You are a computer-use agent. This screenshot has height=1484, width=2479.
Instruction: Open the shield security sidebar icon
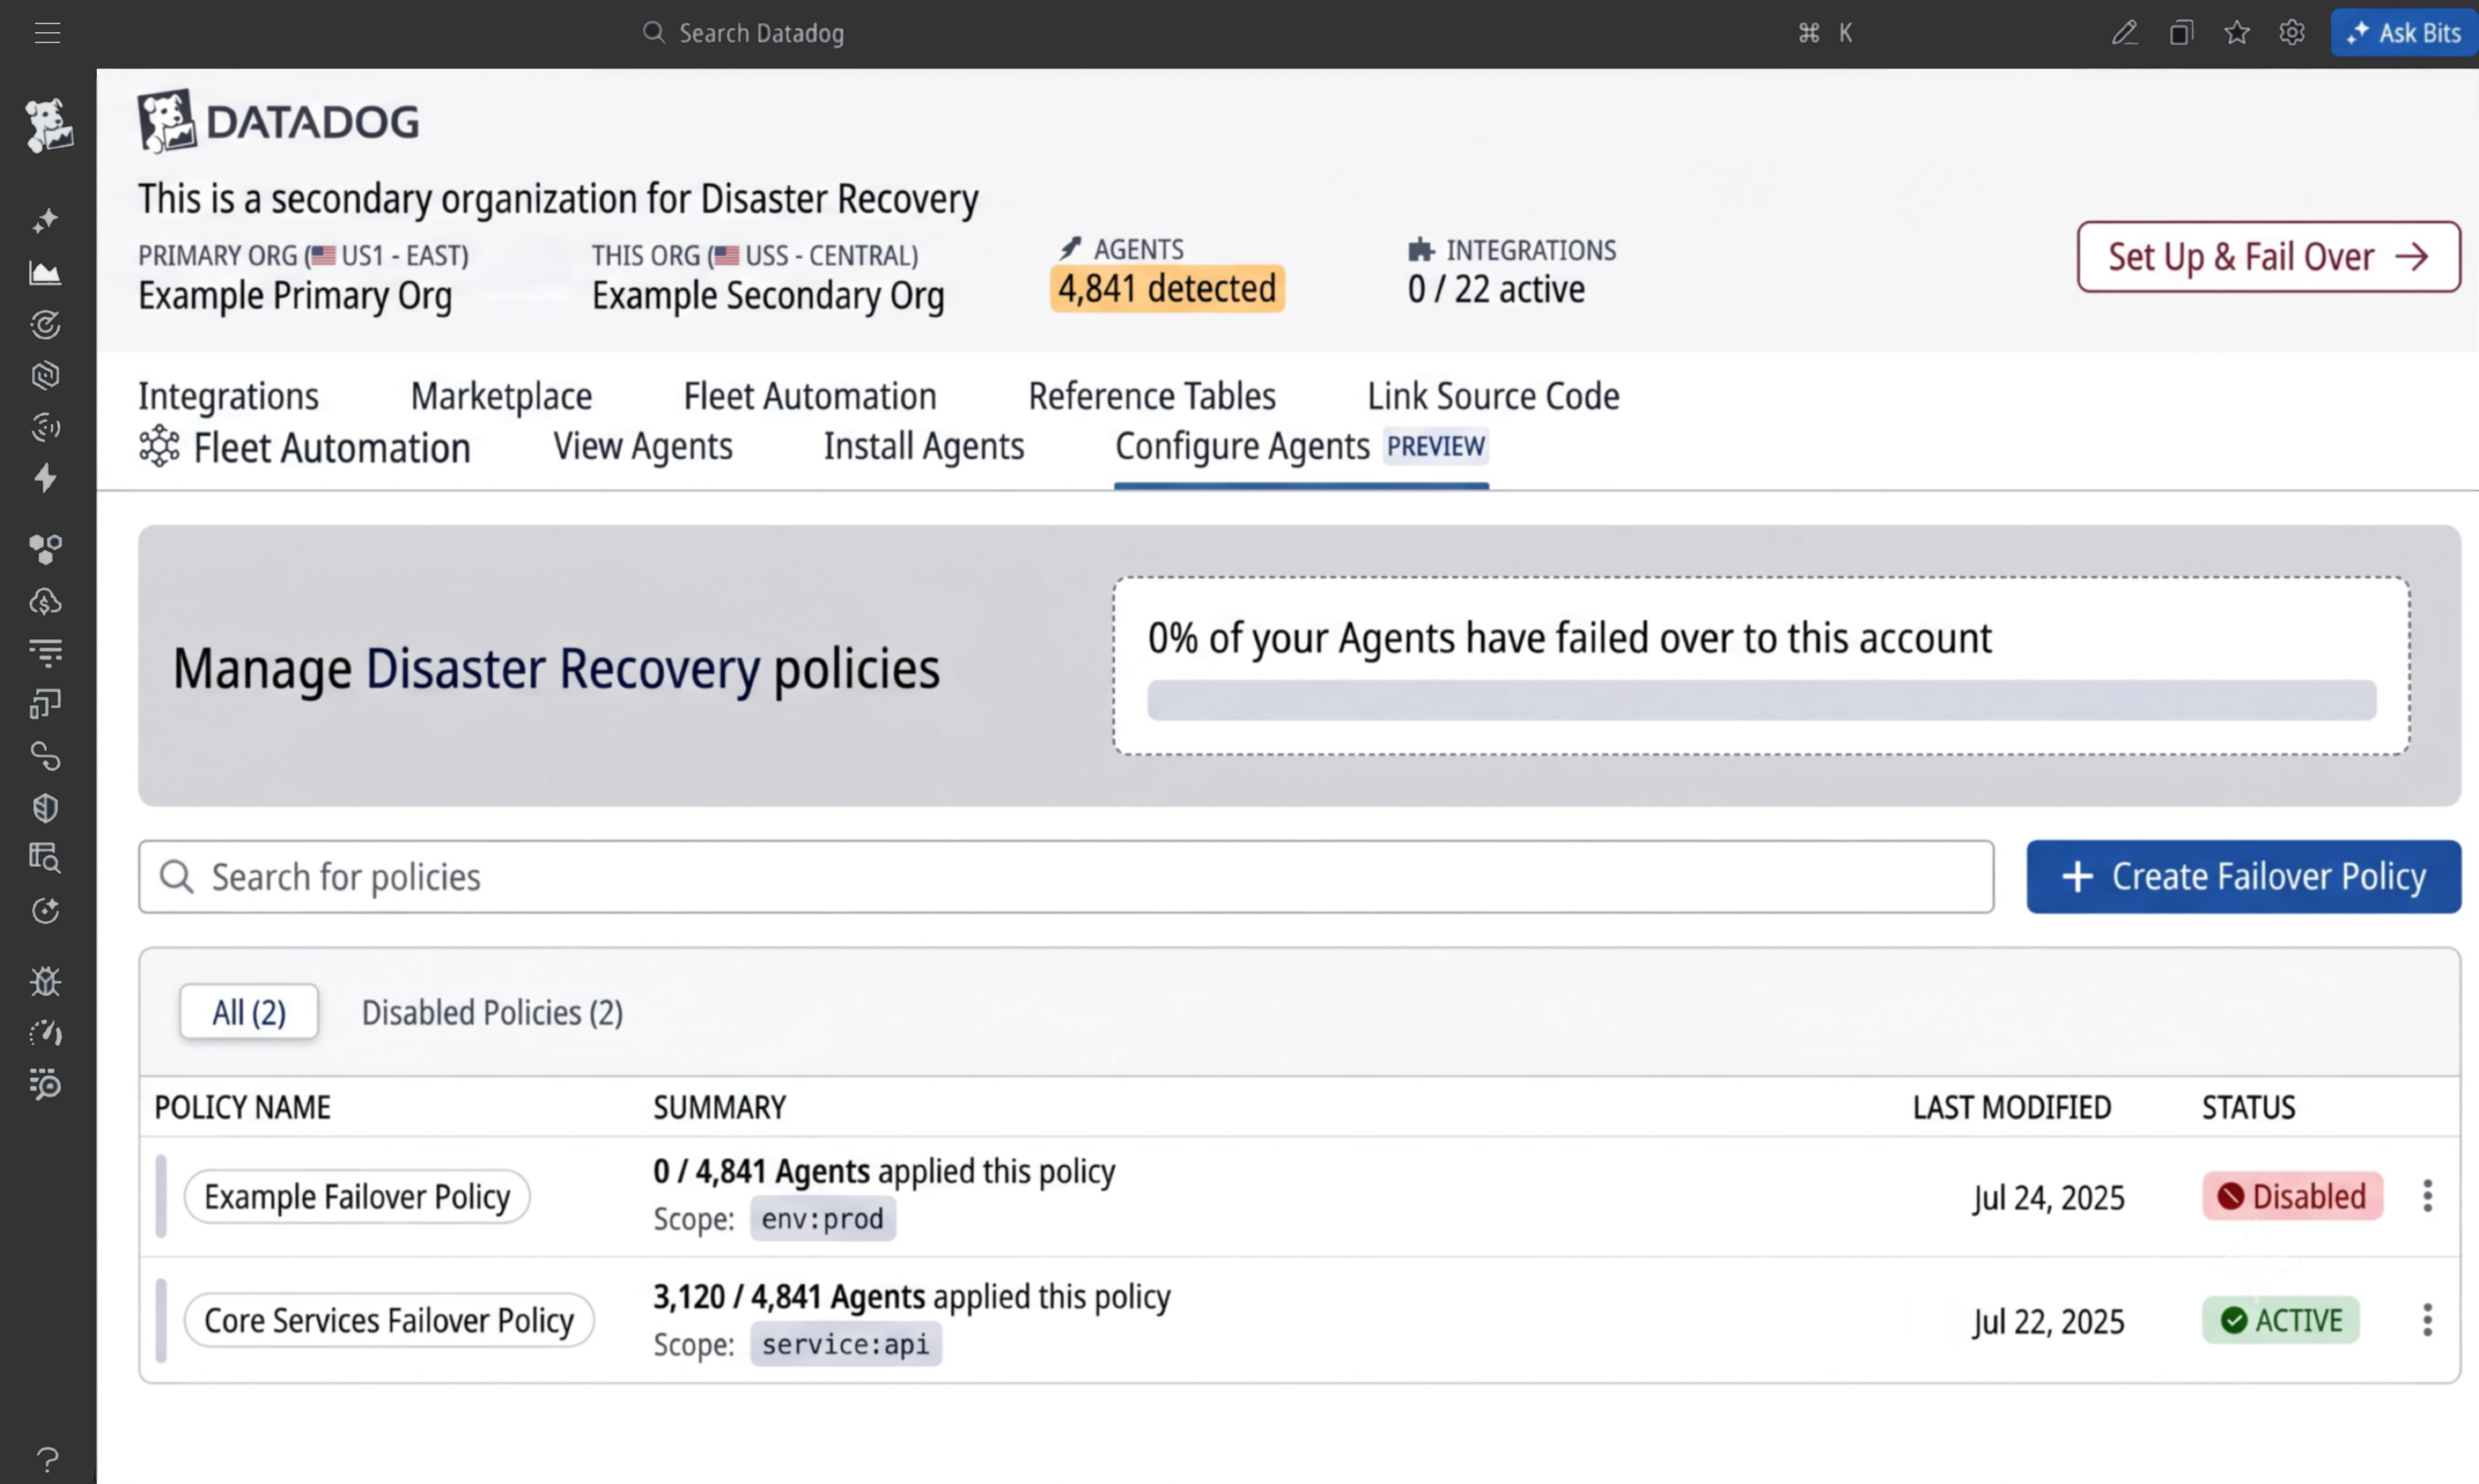(45, 807)
